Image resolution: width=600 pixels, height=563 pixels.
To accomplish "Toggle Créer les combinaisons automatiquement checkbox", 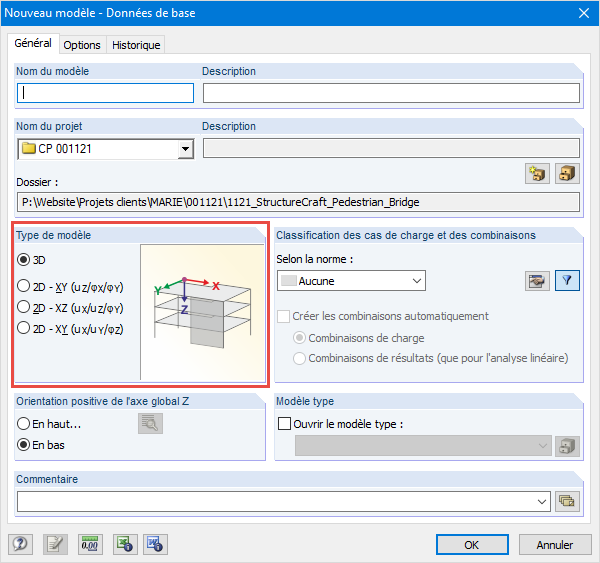I will 283,317.
